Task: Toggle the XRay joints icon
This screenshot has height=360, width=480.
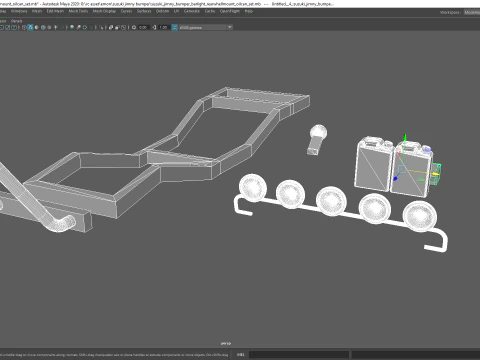Action: [x=123, y=27]
